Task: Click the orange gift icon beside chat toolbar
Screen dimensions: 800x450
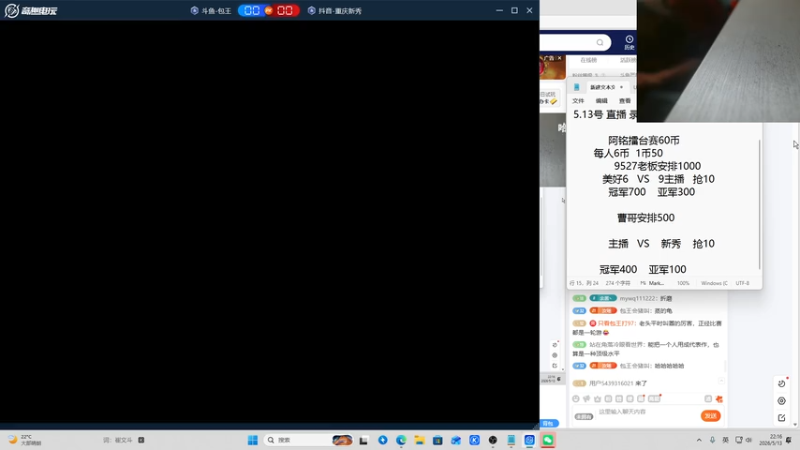Action: (719, 399)
